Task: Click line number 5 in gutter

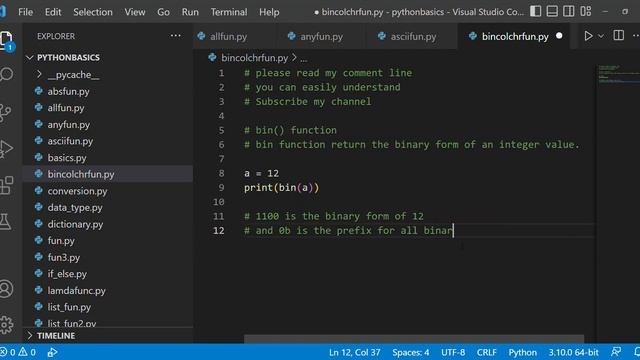Action: [221, 130]
